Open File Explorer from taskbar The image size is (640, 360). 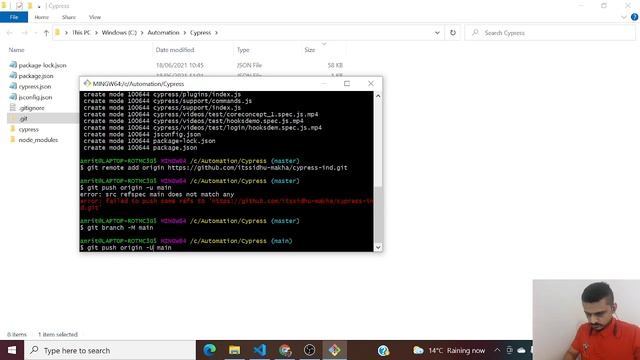[234, 350]
